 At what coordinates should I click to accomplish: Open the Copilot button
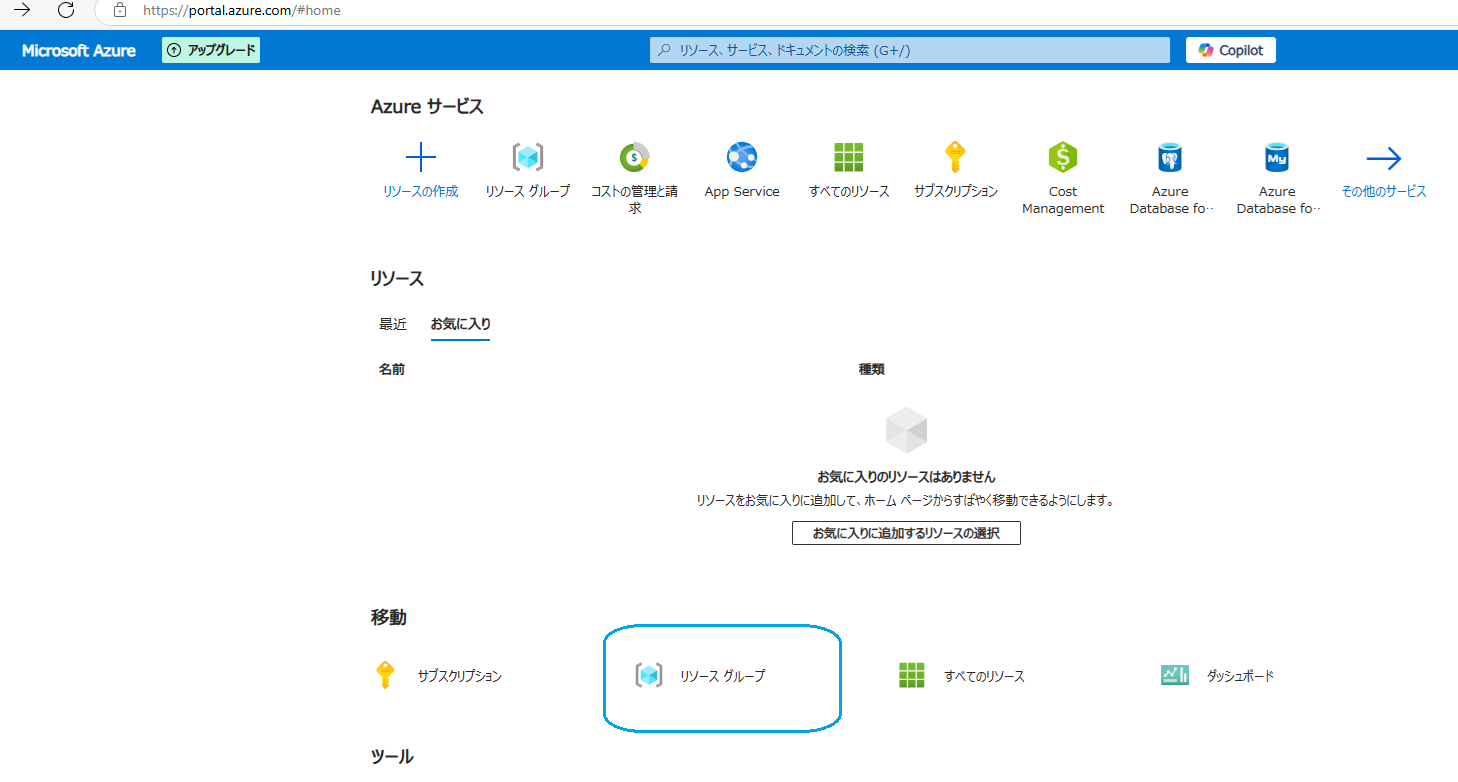pyautogui.click(x=1231, y=50)
